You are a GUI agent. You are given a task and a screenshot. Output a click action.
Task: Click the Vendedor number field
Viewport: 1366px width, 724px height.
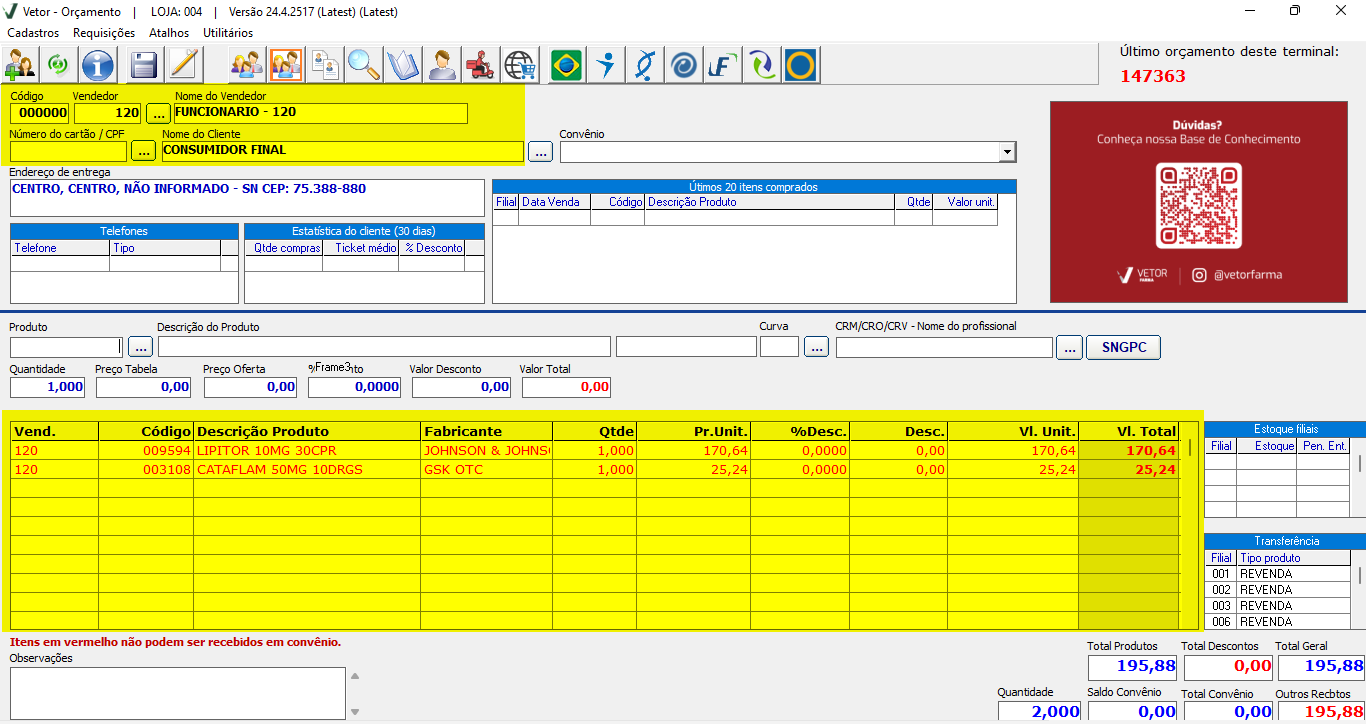click(x=107, y=113)
